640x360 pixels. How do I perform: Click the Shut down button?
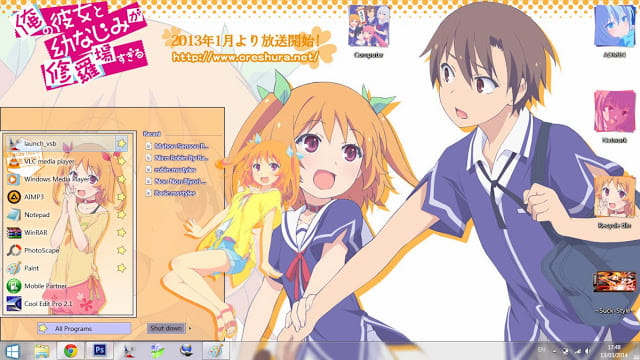pos(166,328)
